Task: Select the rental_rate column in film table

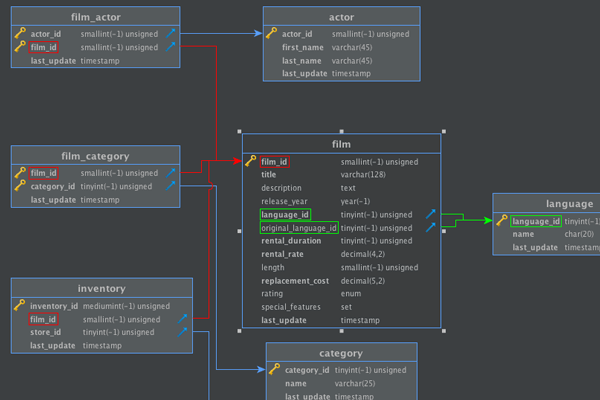Action: click(283, 254)
